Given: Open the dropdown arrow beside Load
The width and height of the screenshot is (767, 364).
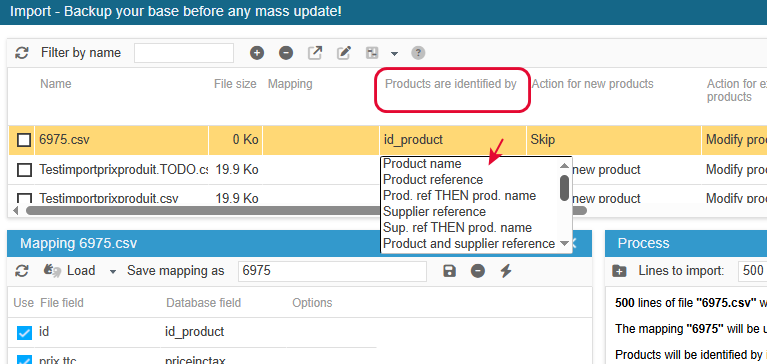Looking at the screenshot, I should click(x=113, y=272).
